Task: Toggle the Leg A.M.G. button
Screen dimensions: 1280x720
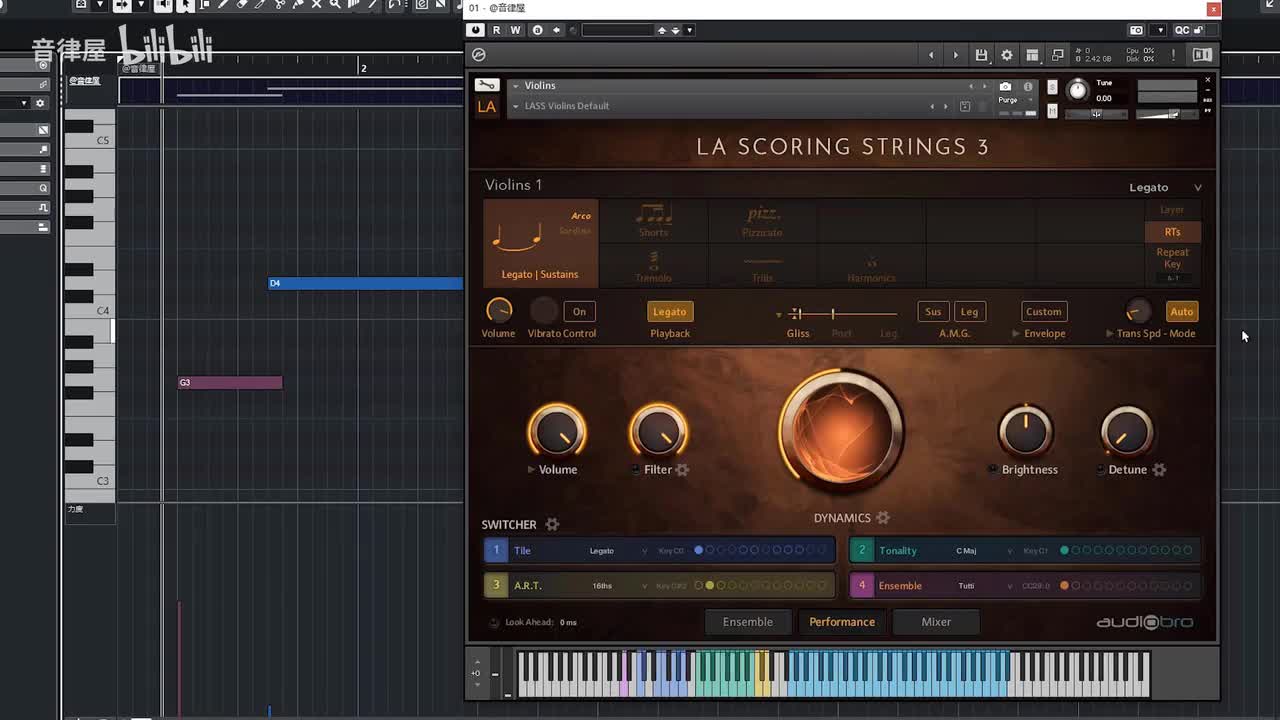Action: click(969, 312)
